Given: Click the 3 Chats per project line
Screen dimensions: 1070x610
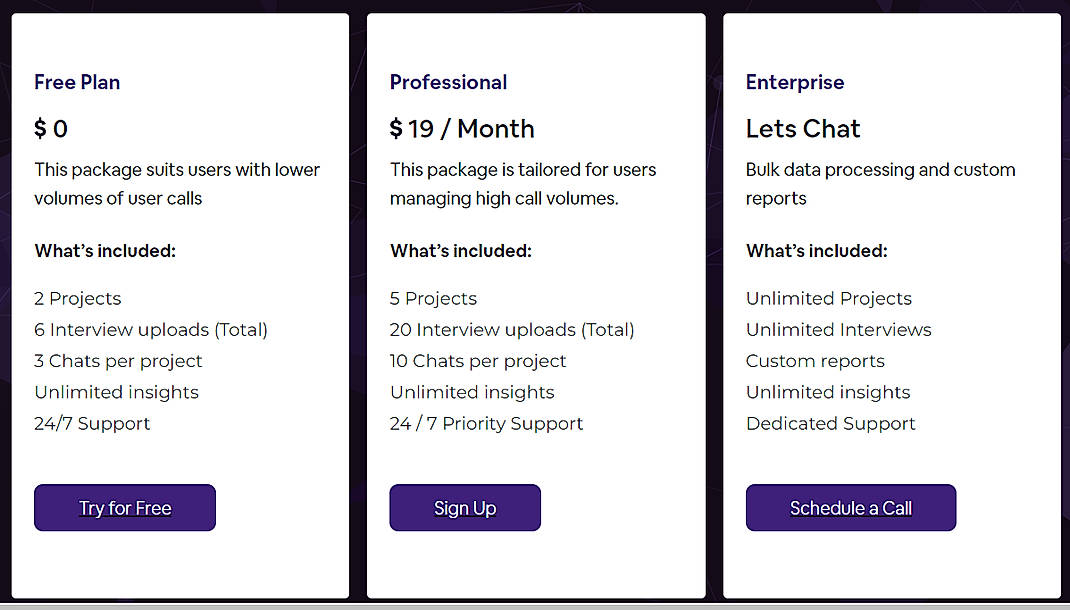Looking at the screenshot, I should point(118,361).
